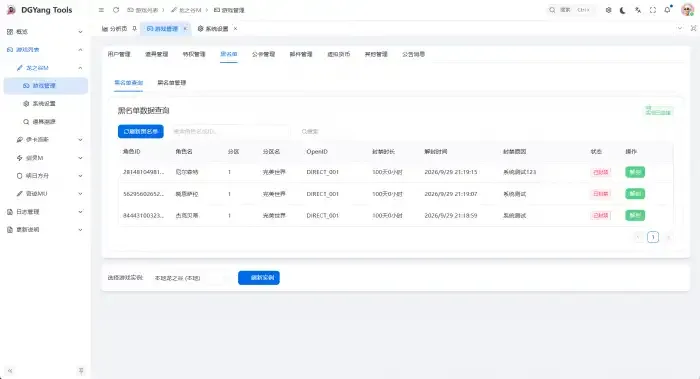Click 解封 for the row unbanned 21:18:59
700x379 pixels.
[635, 215]
